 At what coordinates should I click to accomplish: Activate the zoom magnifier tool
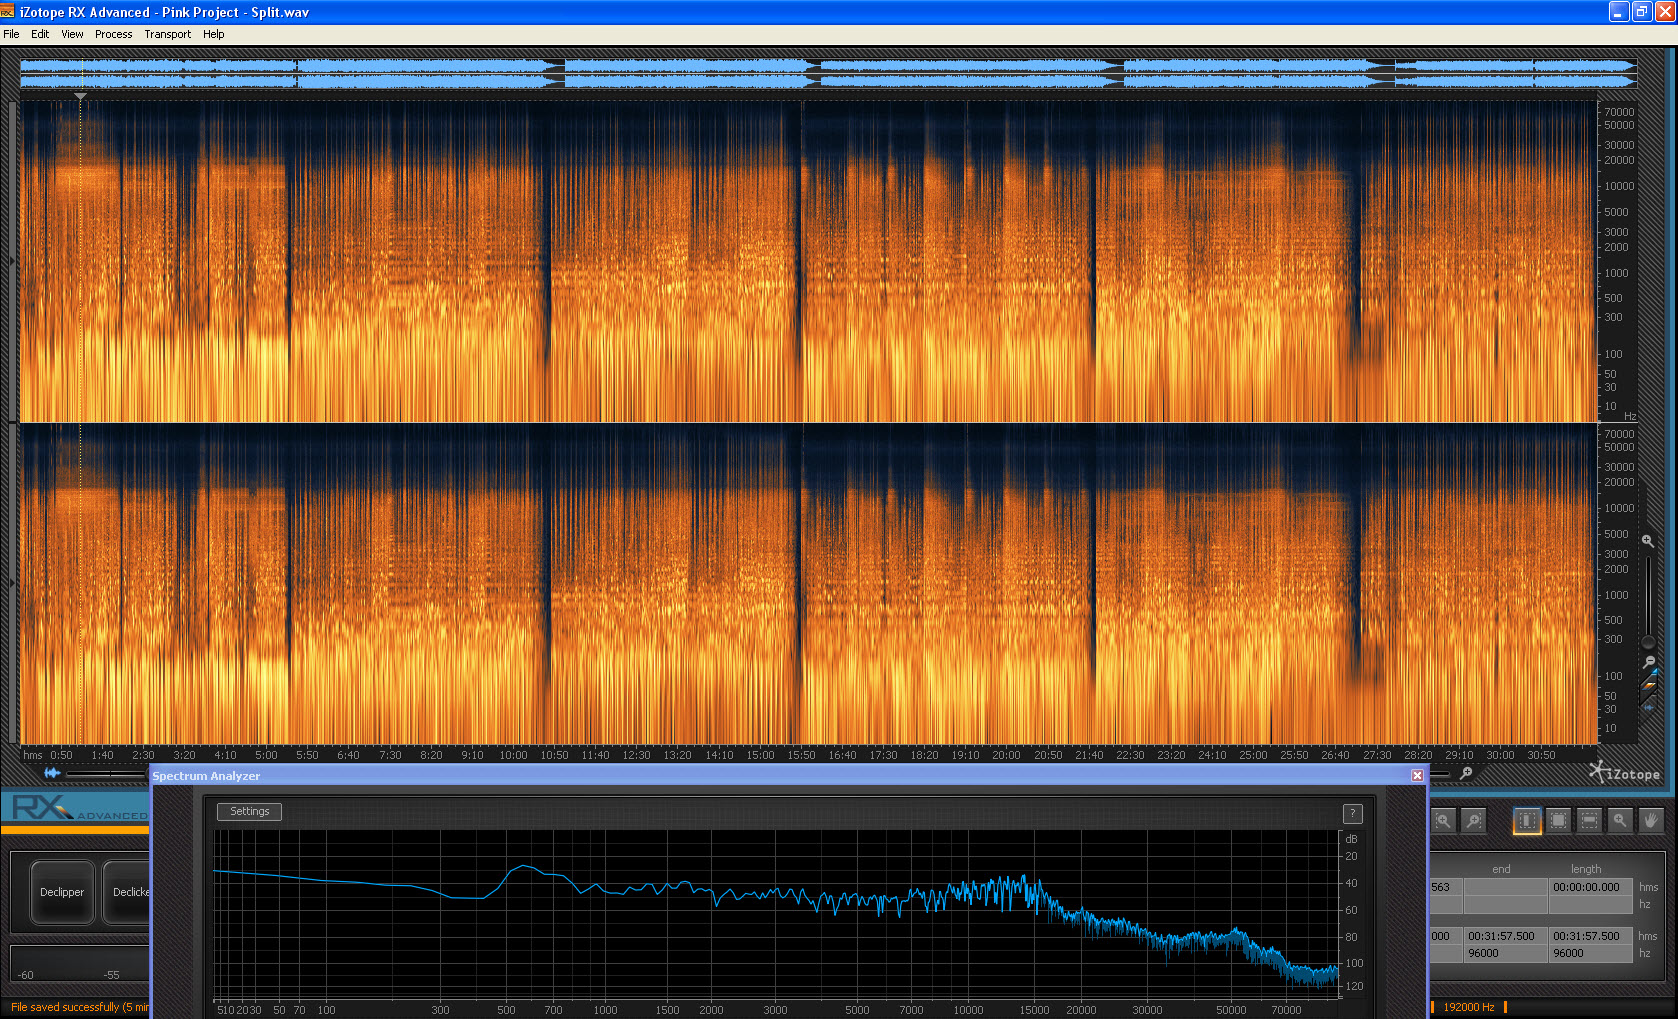tap(1620, 820)
